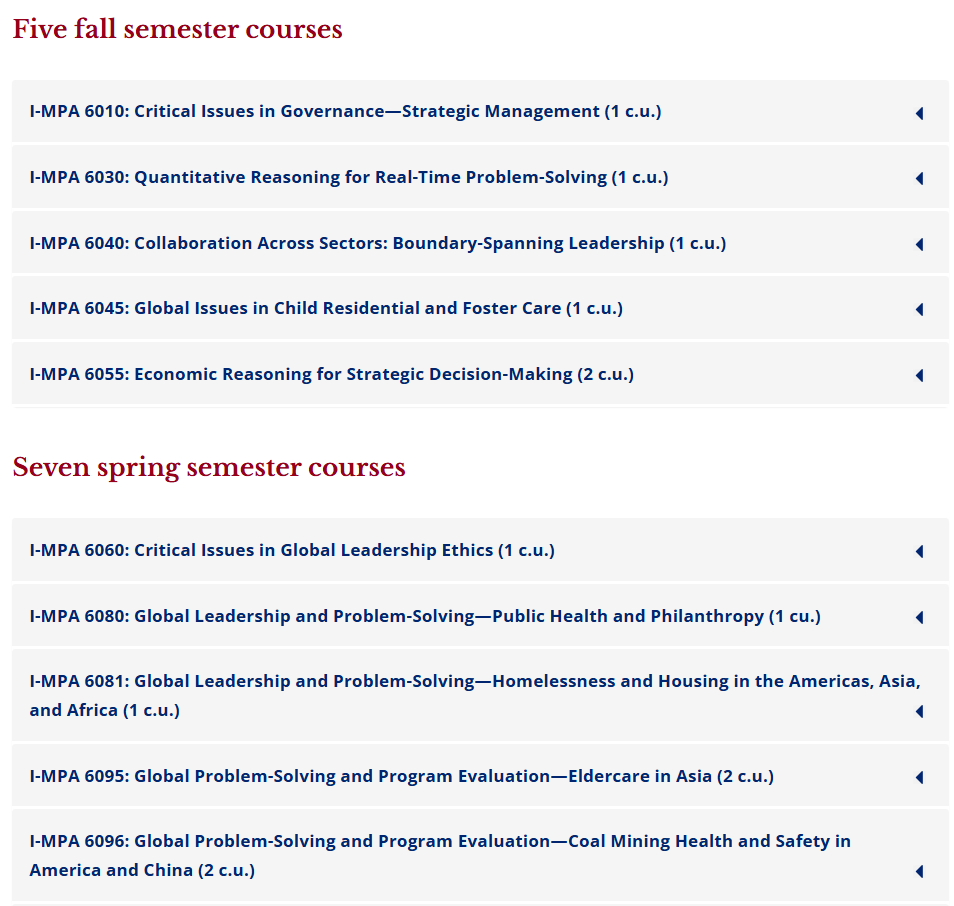Click the Seven spring semester courses heading
The width and height of the screenshot is (954, 906).
click(x=209, y=468)
